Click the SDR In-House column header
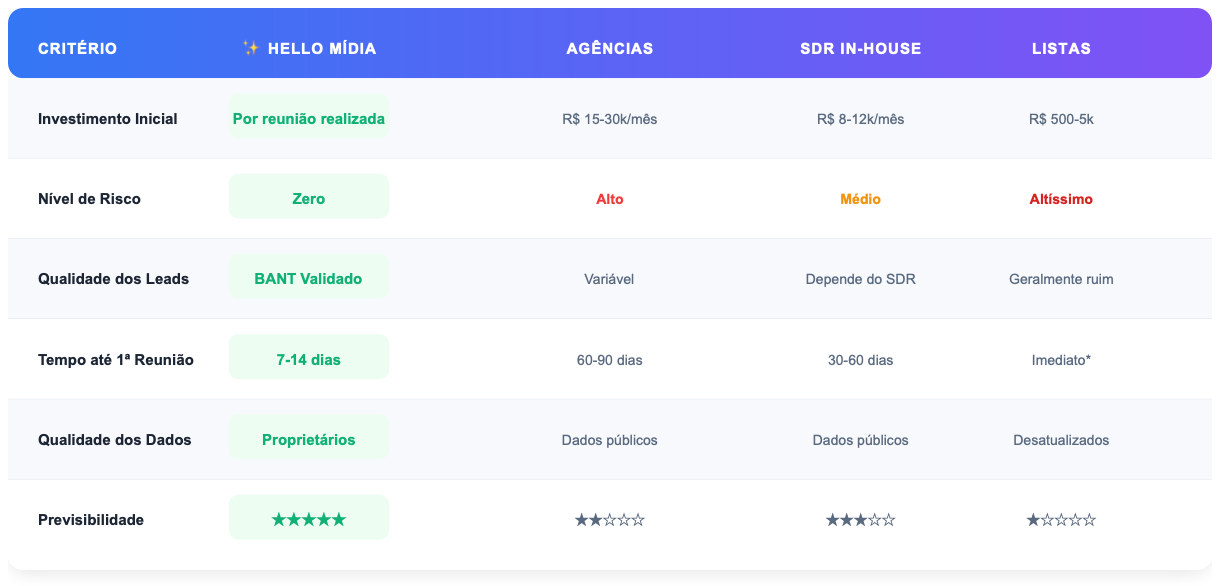Screen dimensions: 1220x586 click(x=860, y=48)
